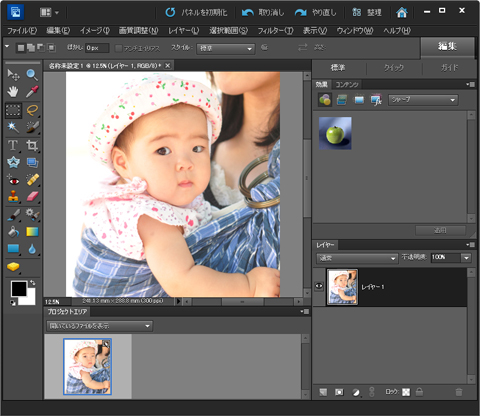Select the Straighten tool
This screenshot has height=416, width=480.
click(32, 162)
